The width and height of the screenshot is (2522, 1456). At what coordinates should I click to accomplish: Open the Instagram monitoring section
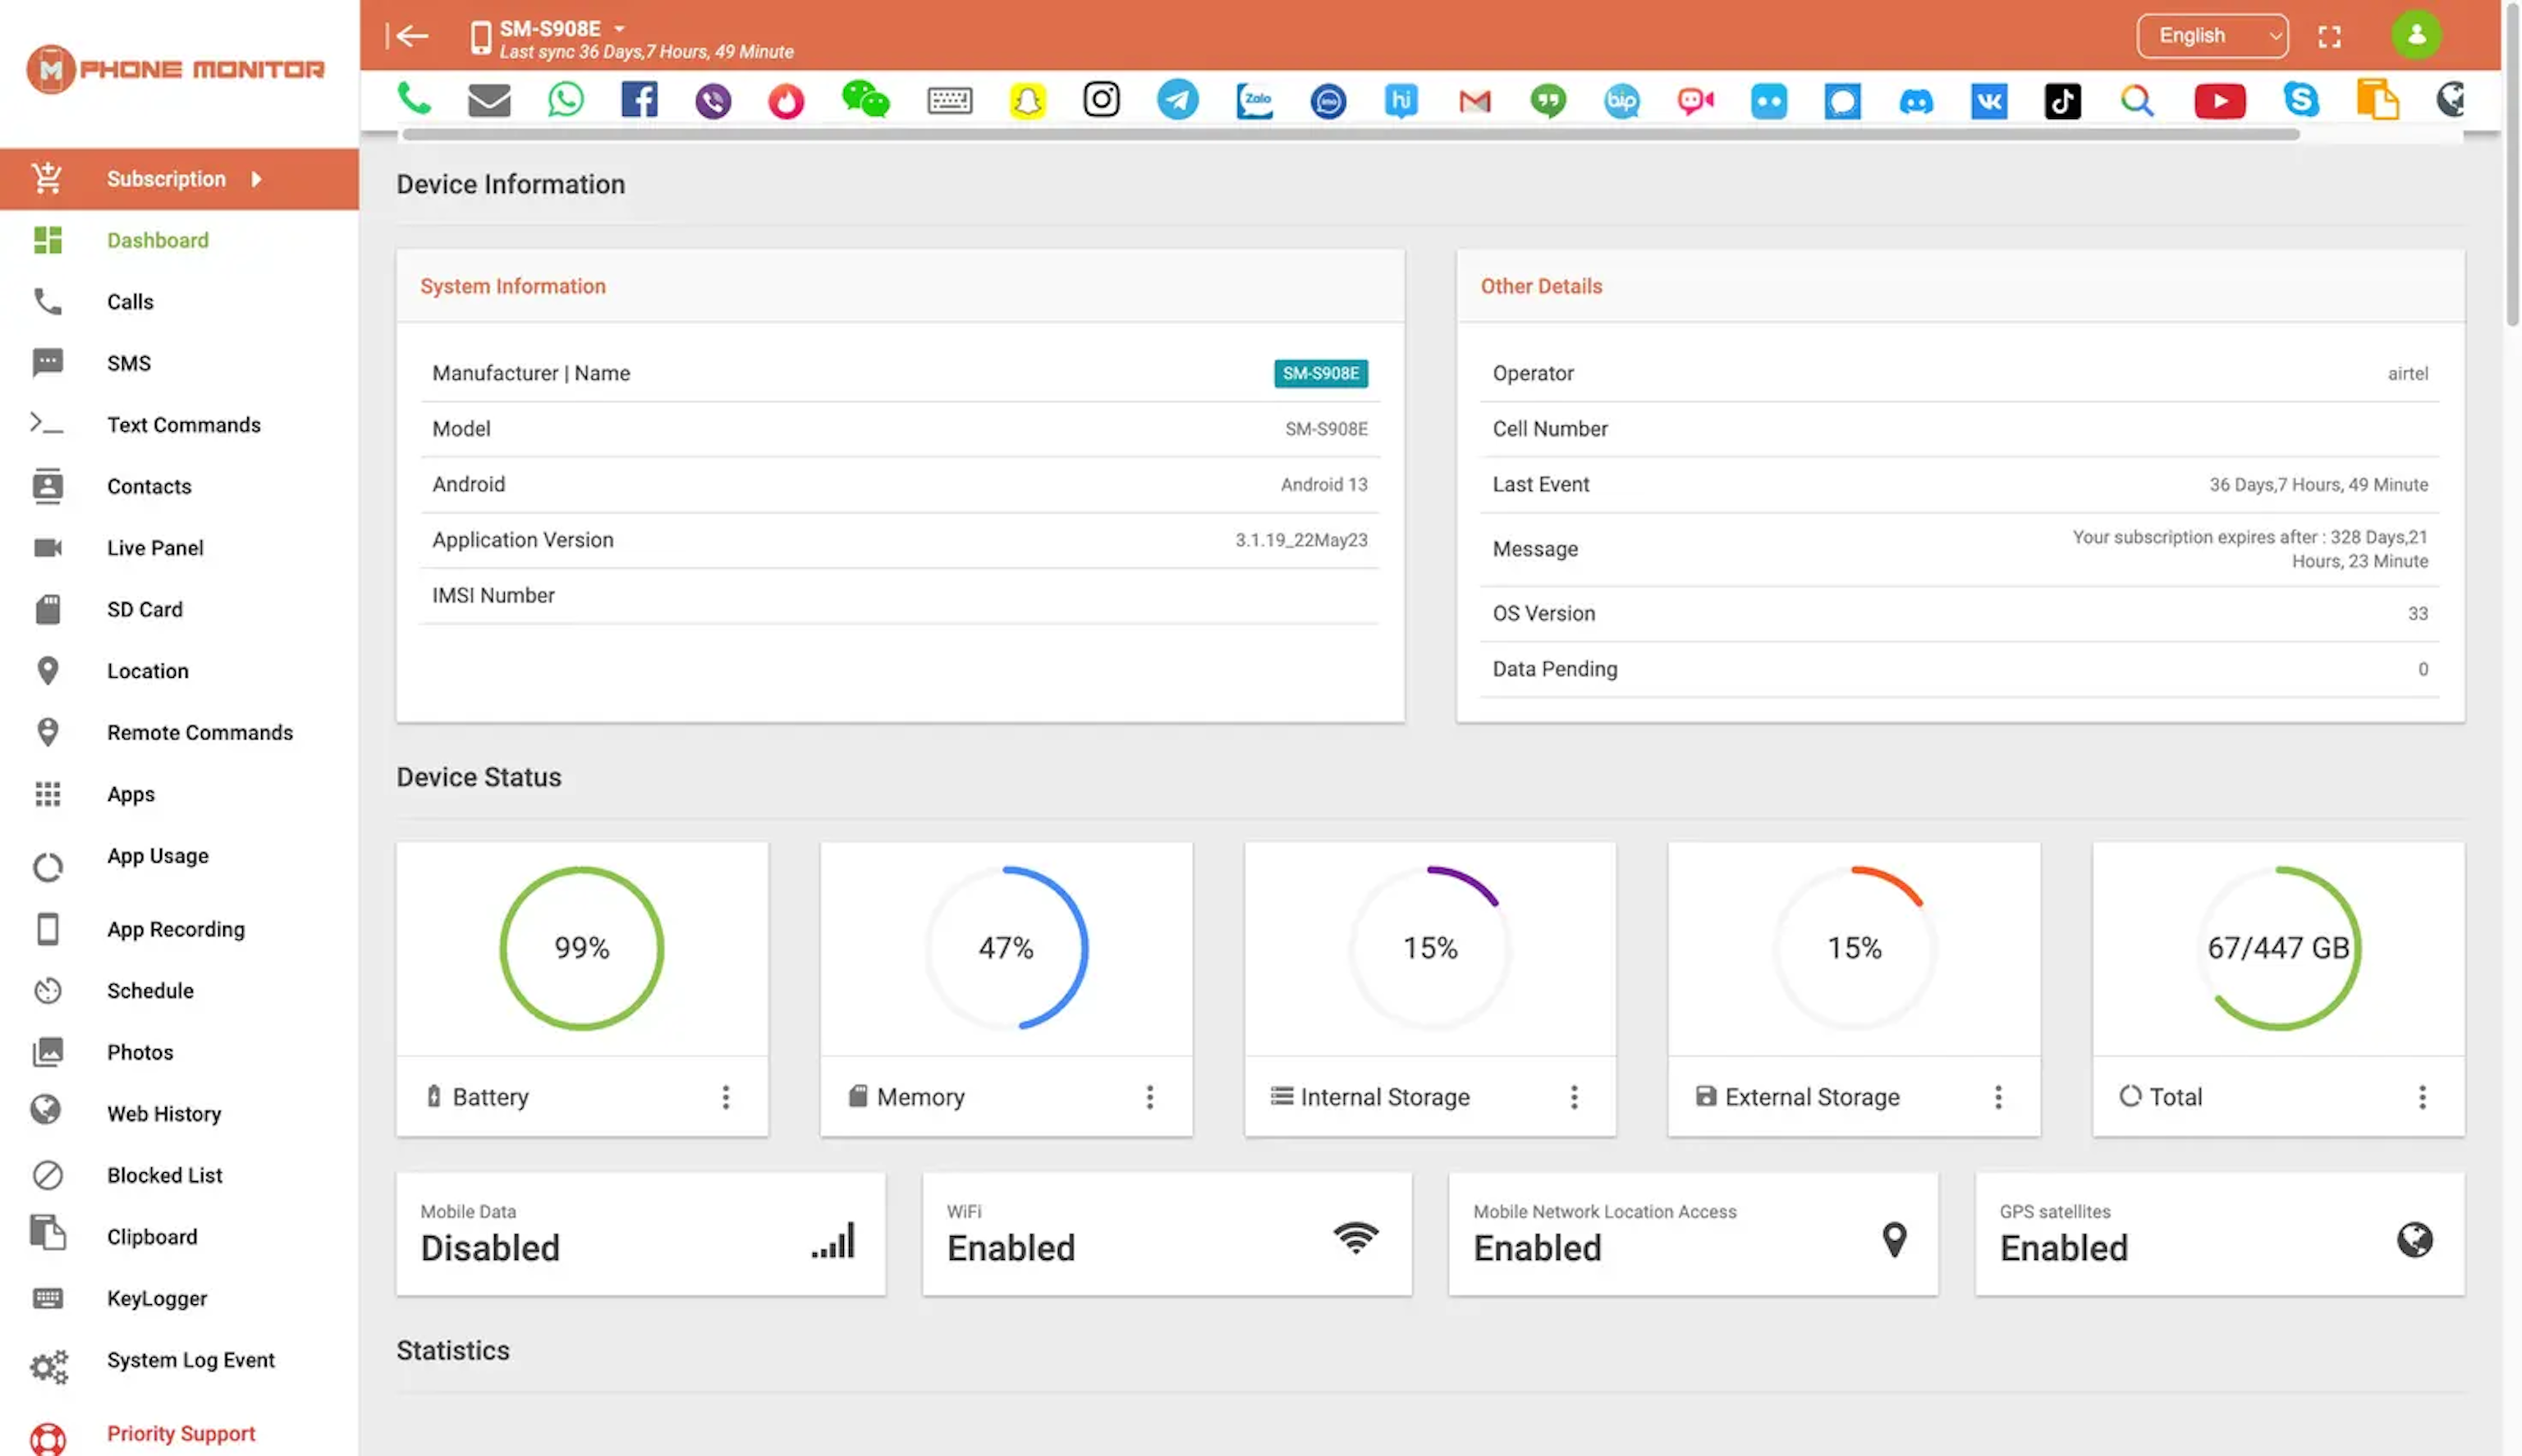coord(1103,100)
